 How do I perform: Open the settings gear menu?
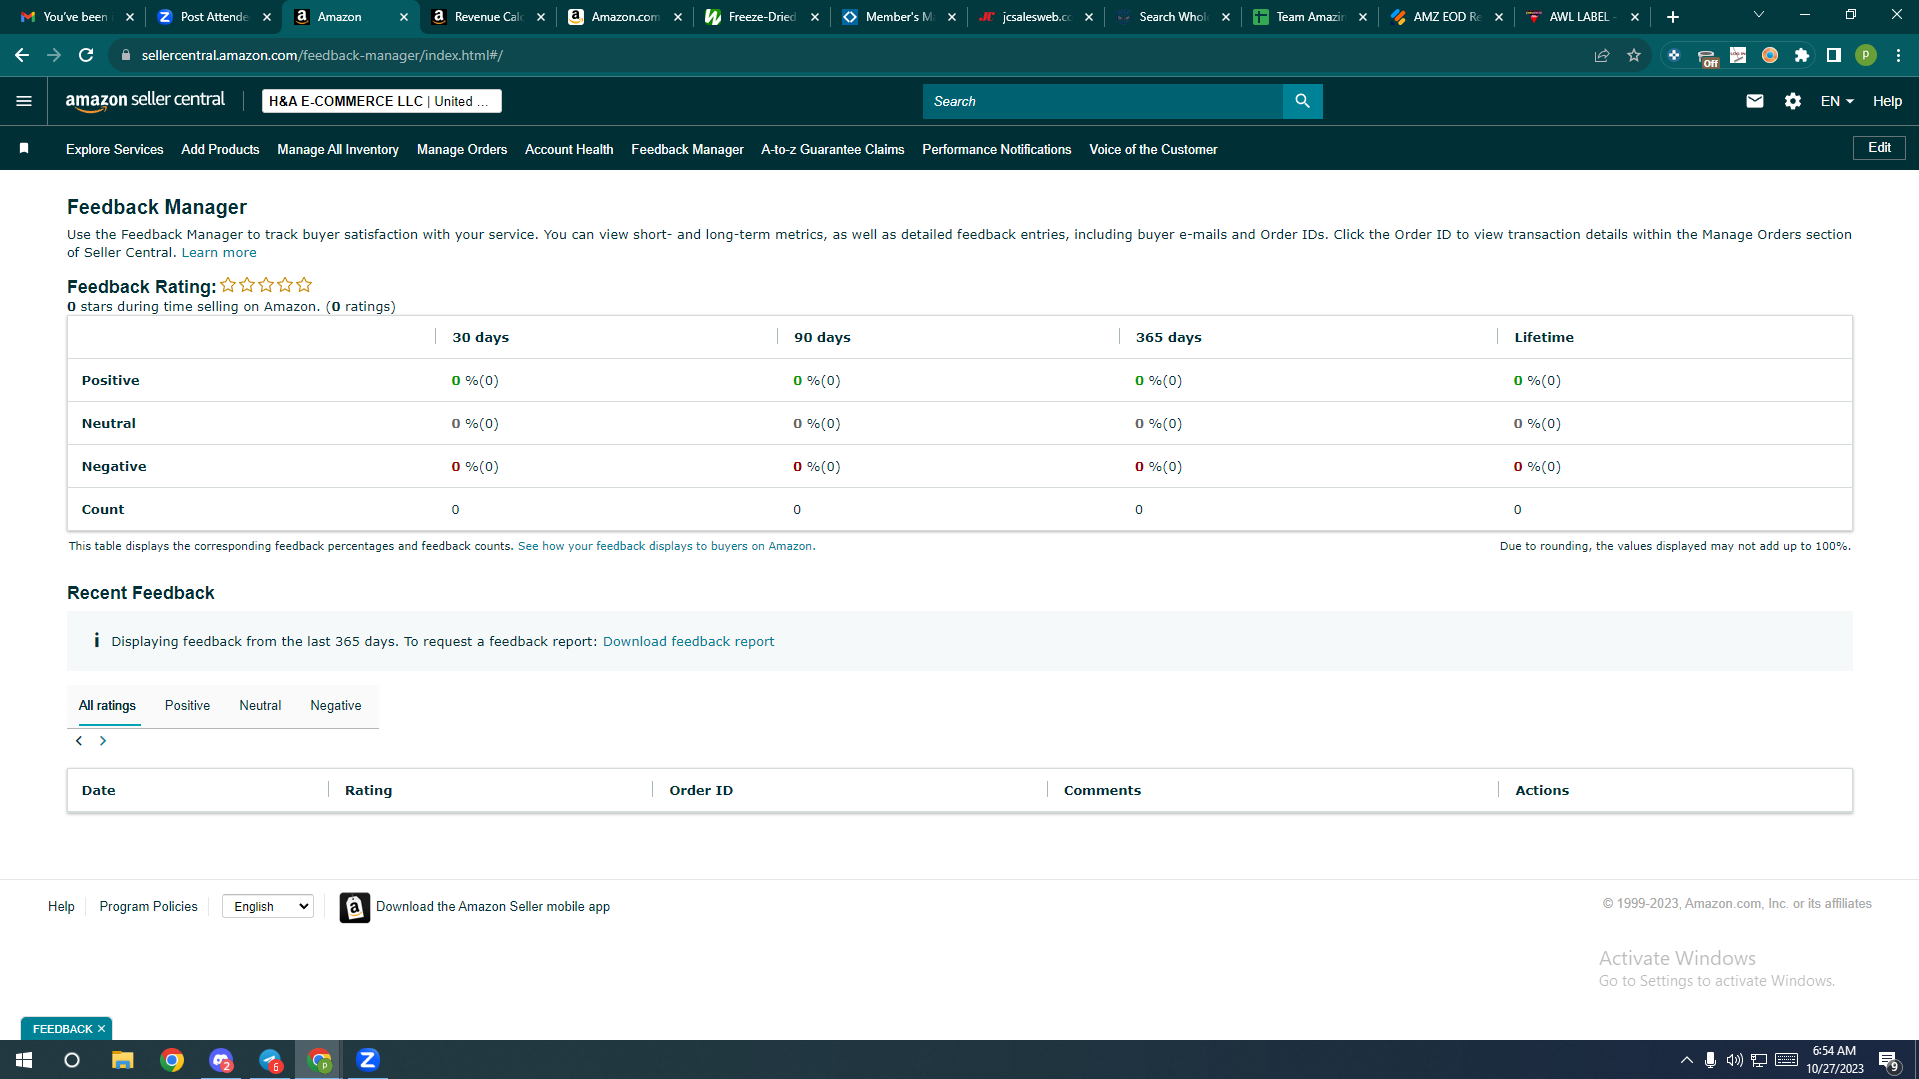(1792, 101)
